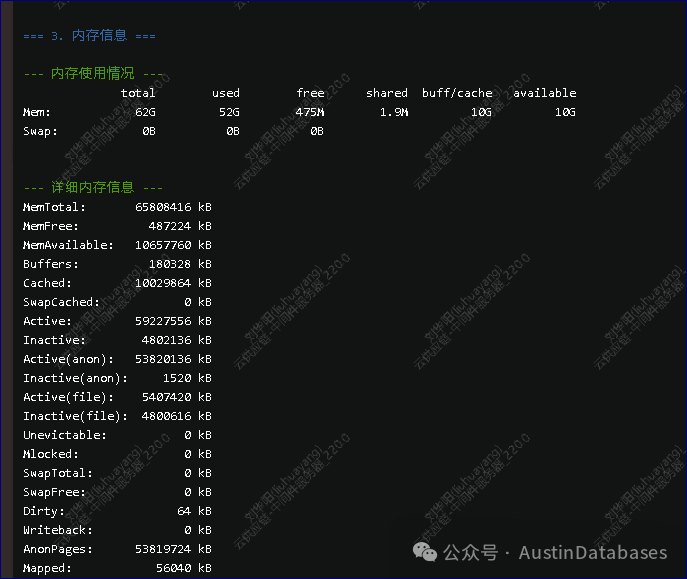Click the 'Mapped:' label
Image resolution: width=687 pixels, height=579 pixels.
(x=47, y=568)
